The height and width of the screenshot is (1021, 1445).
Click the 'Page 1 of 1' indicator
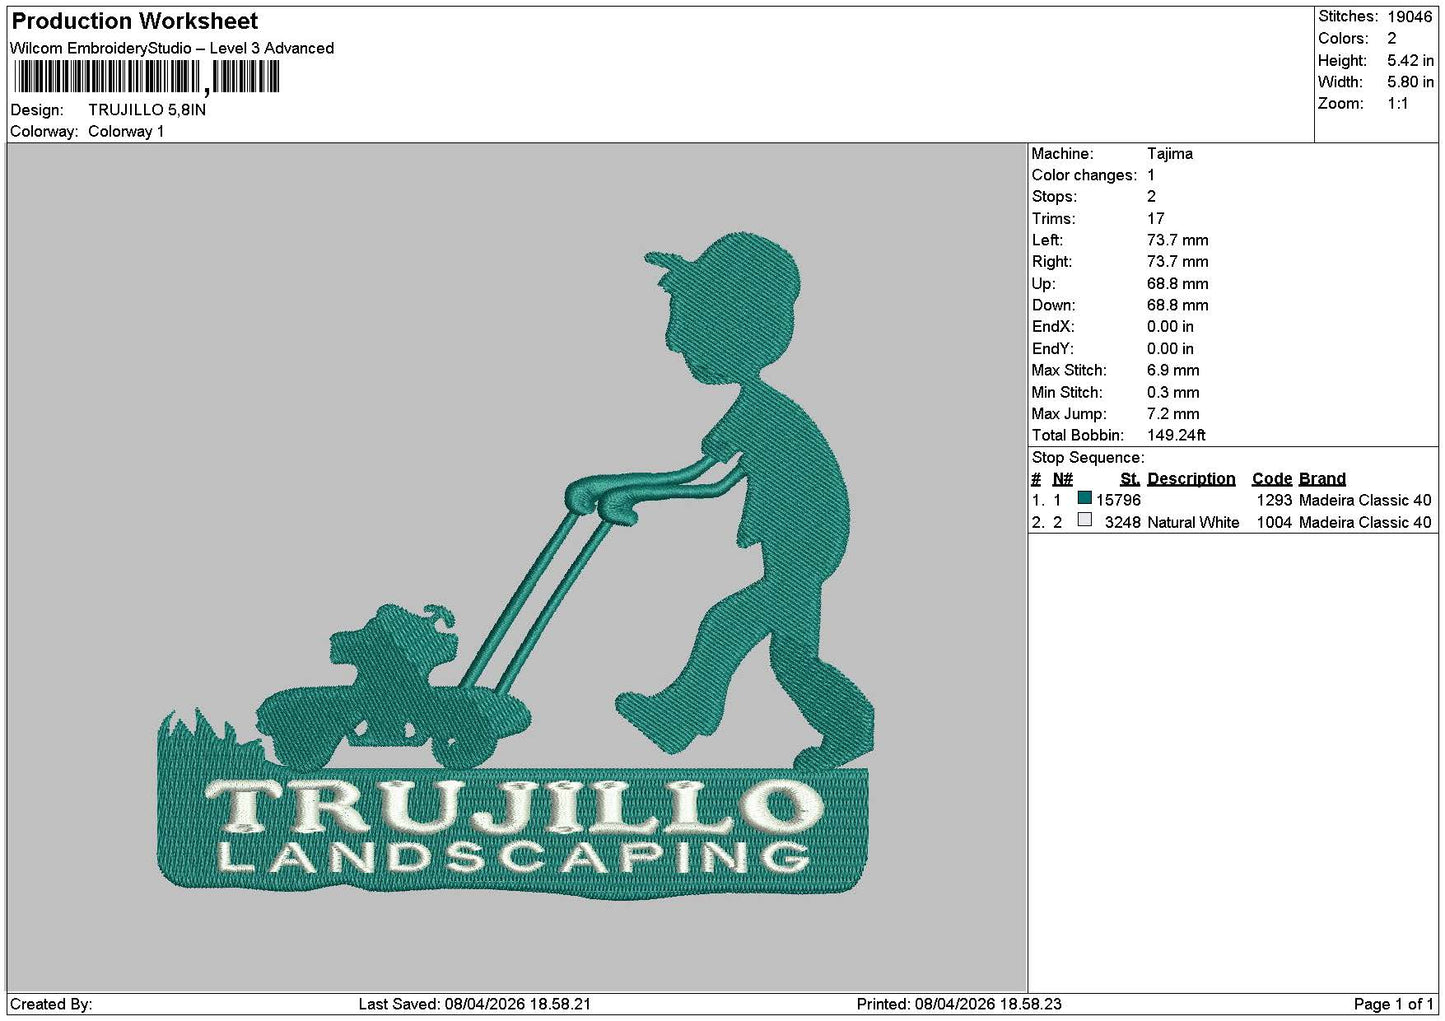(1394, 1004)
